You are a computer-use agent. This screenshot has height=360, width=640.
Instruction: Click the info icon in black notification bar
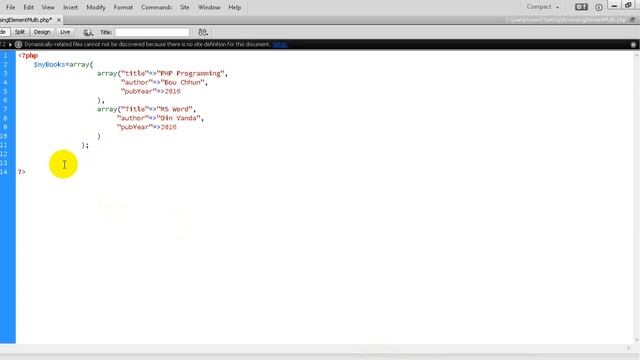(x=19, y=44)
